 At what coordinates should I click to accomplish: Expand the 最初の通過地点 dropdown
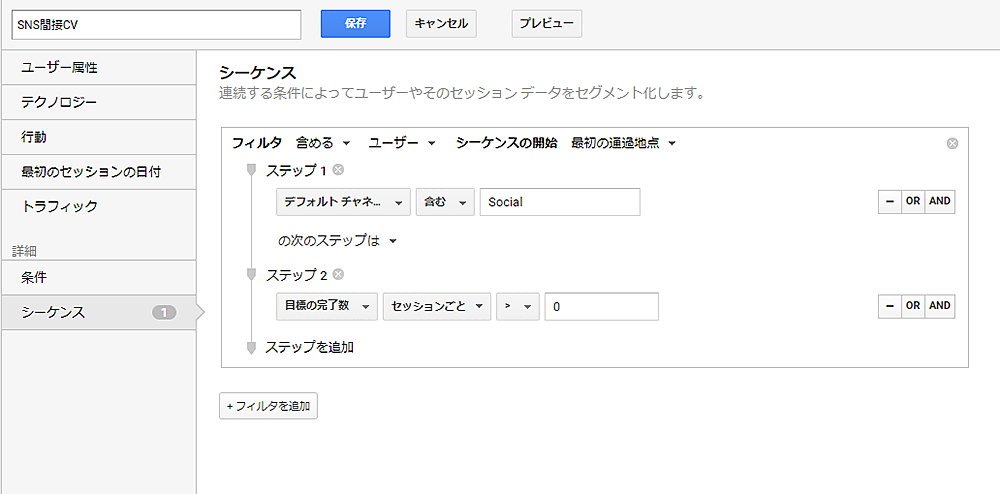(x=624, y=143)
